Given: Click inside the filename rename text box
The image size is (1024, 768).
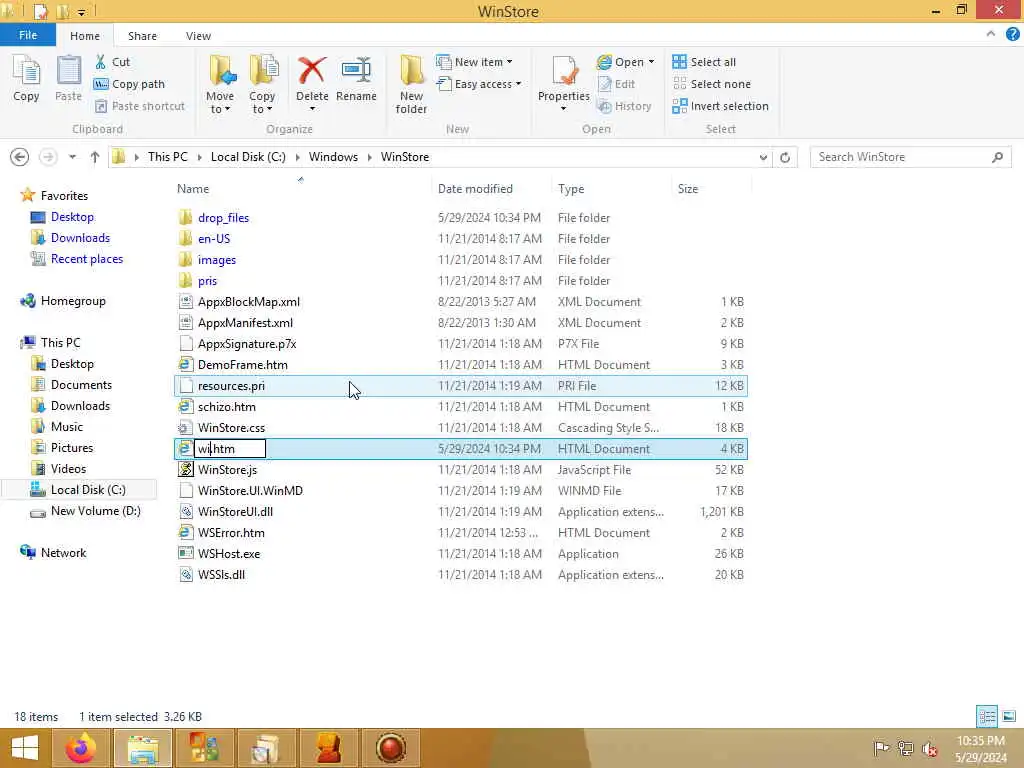Looking at the screenshot, I should (230, 449).
